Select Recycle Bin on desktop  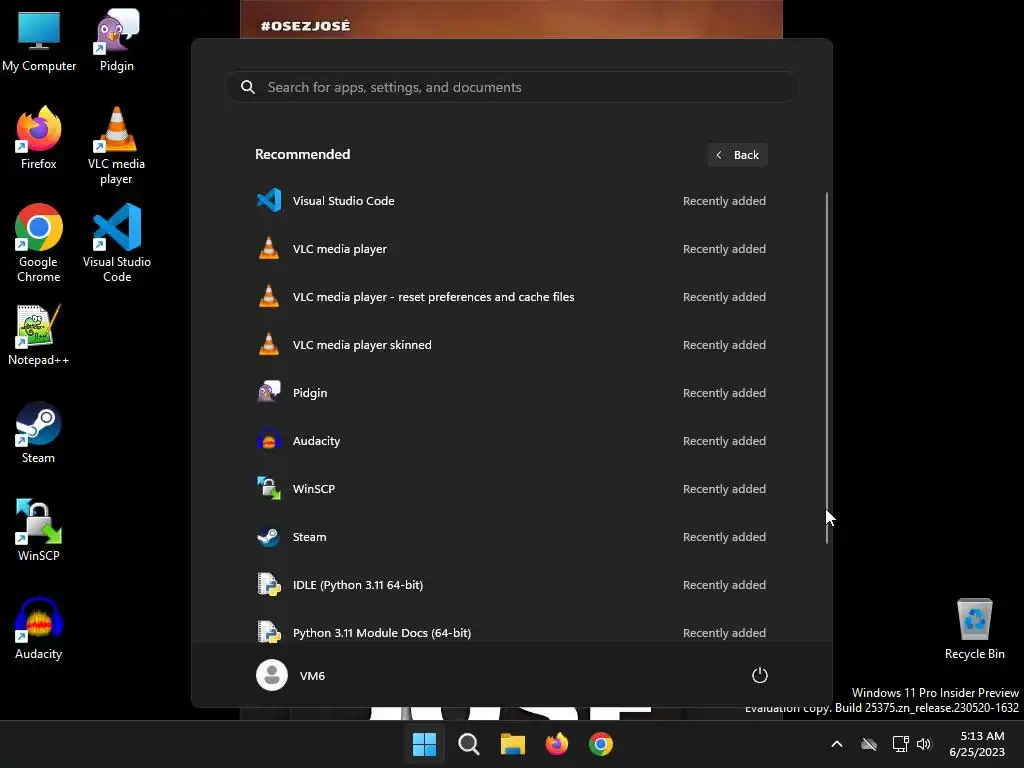pos(974,628)
